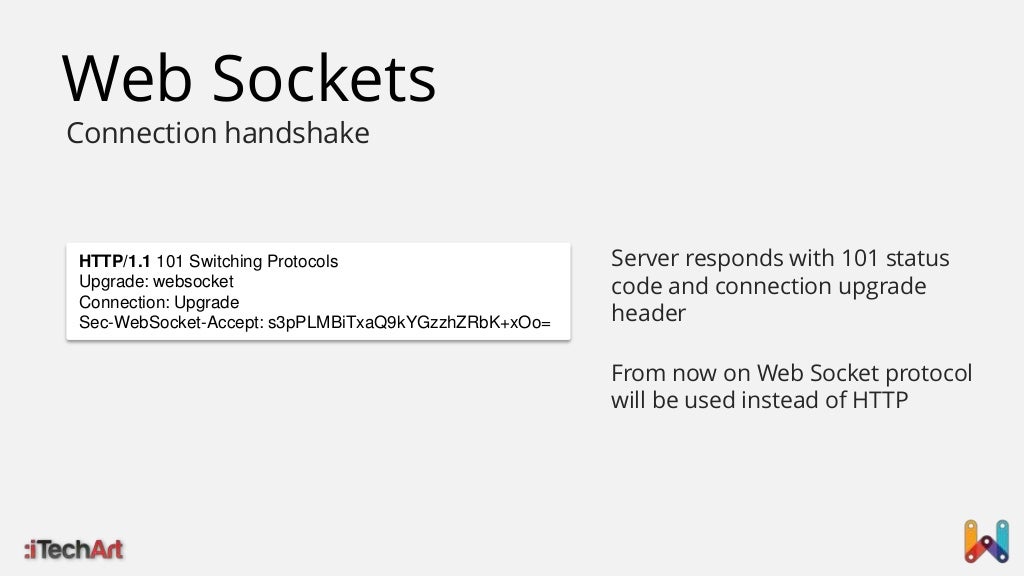Click the Sec-WebSocket-Accept header line
This screenshot has width=1024, height=576.
coord(315,323)
